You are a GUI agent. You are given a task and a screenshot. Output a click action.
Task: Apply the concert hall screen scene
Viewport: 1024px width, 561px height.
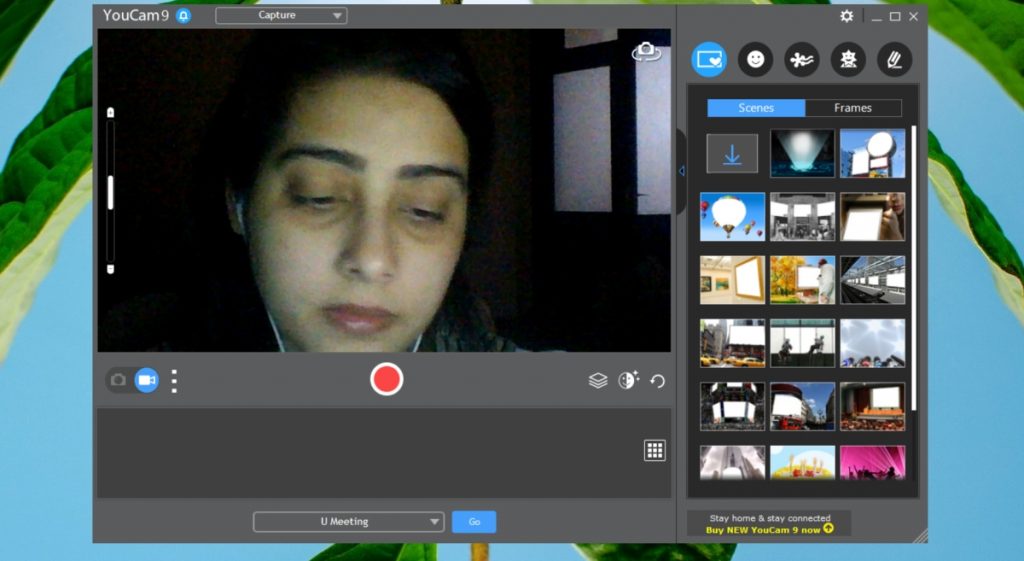[872, 406]
